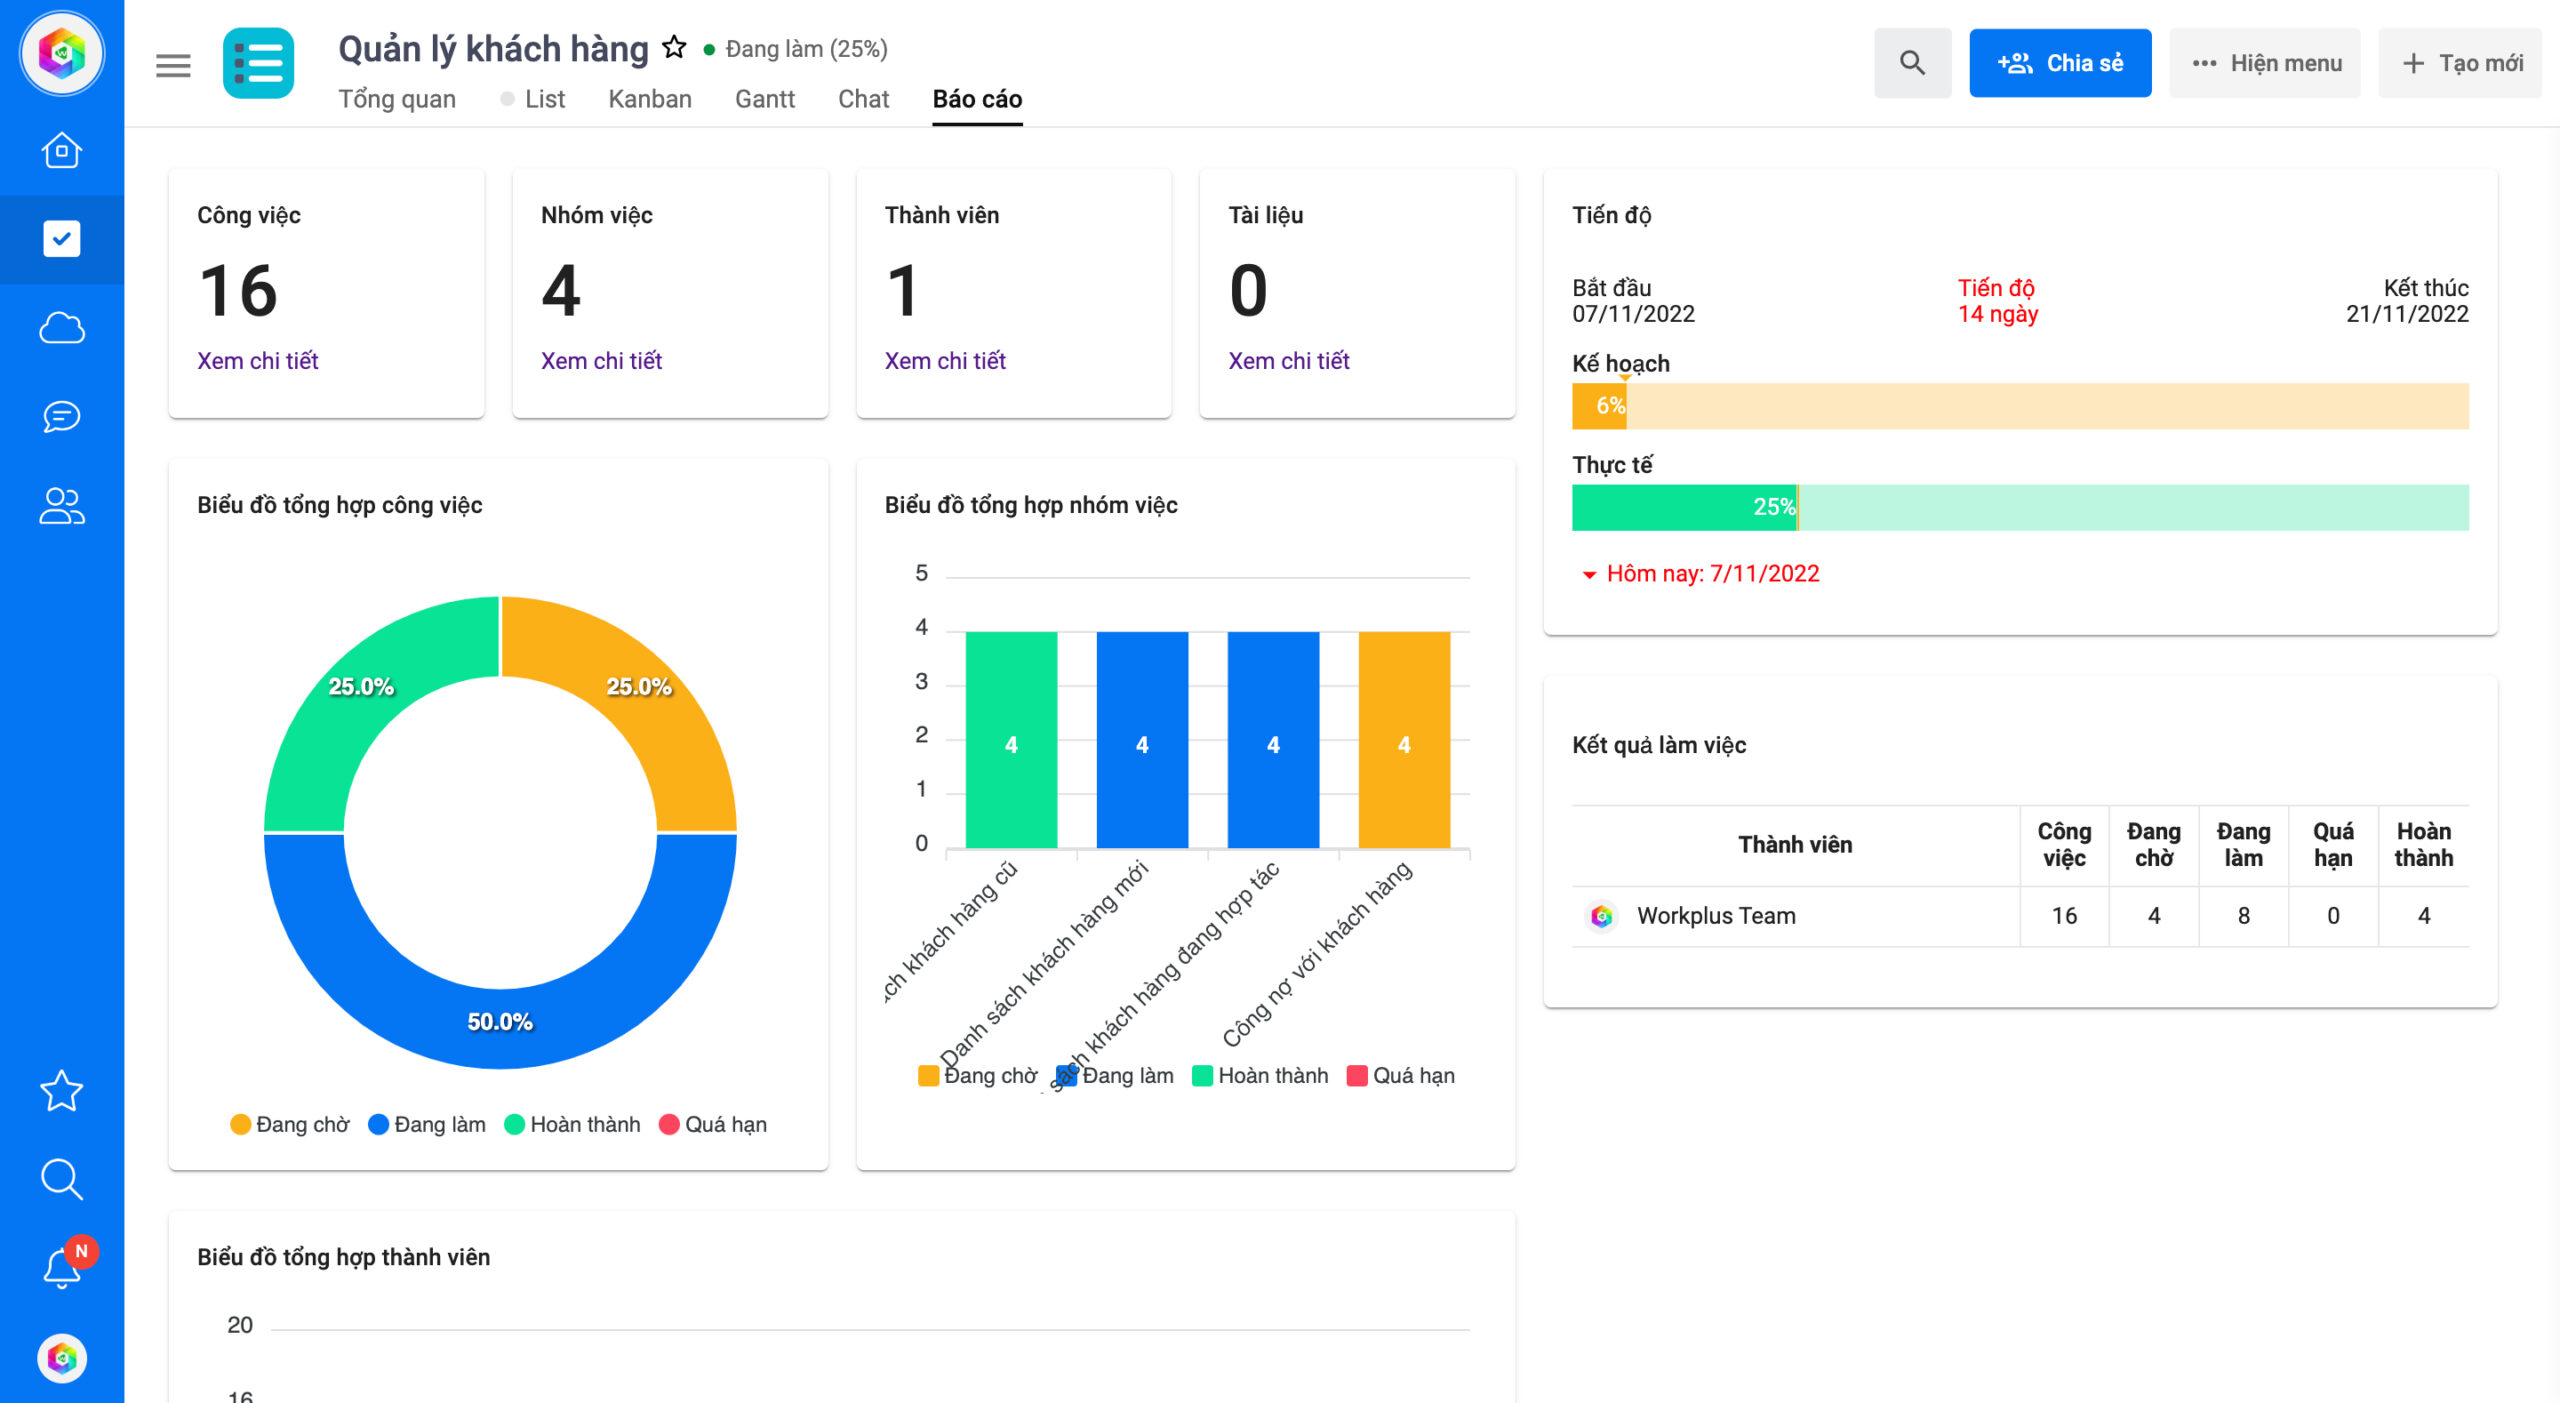Click the Quá hạn column header in table

point(2333,845)
